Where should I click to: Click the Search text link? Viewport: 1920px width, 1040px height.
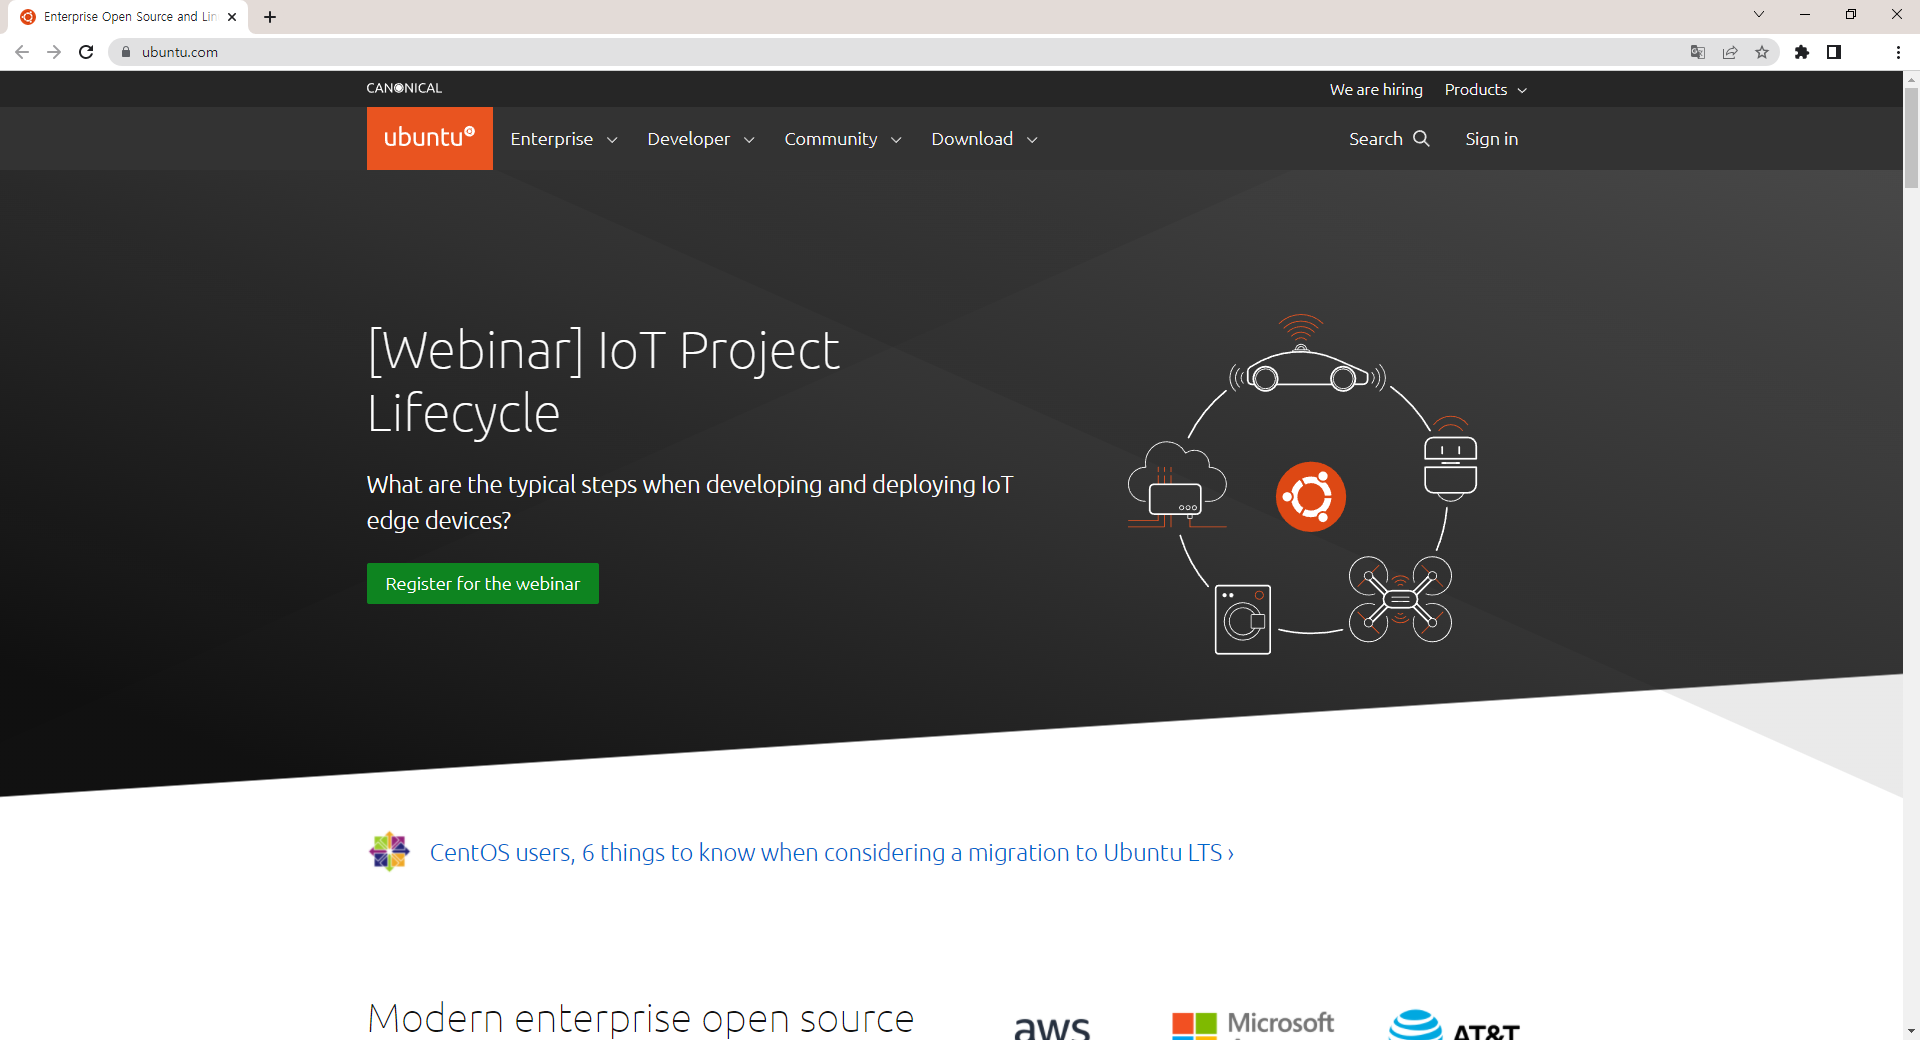(x=1376, y=139)
